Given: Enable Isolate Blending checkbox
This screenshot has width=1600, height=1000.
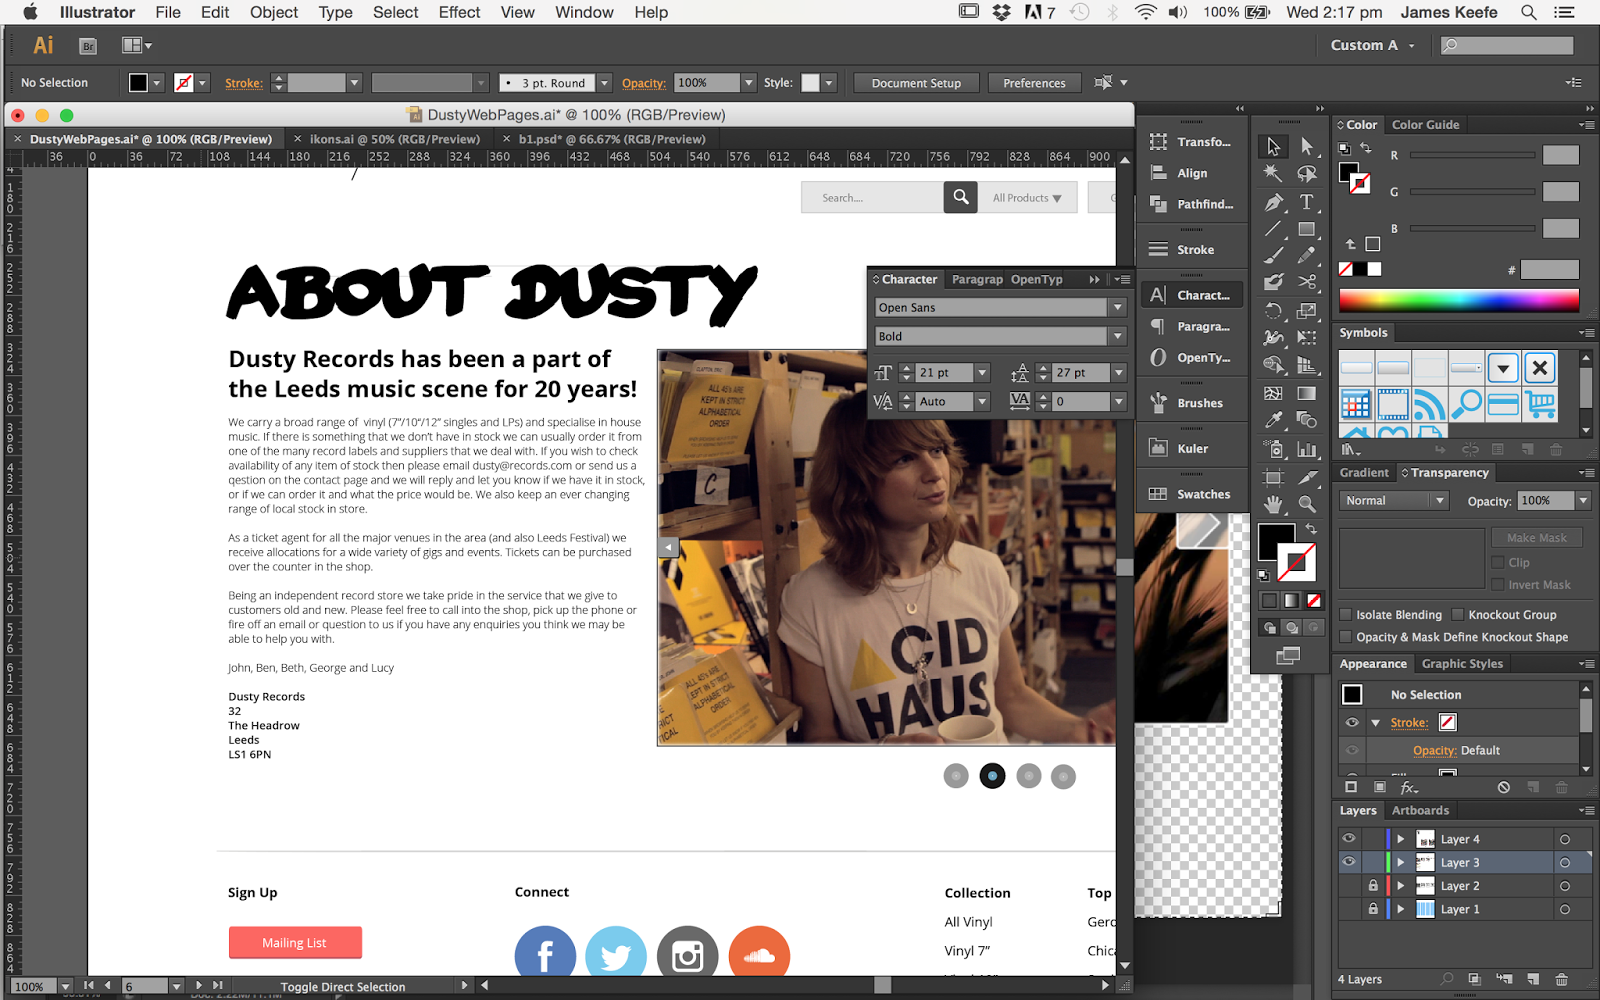Looking at the screenshot, I should tap(1346, 615).
